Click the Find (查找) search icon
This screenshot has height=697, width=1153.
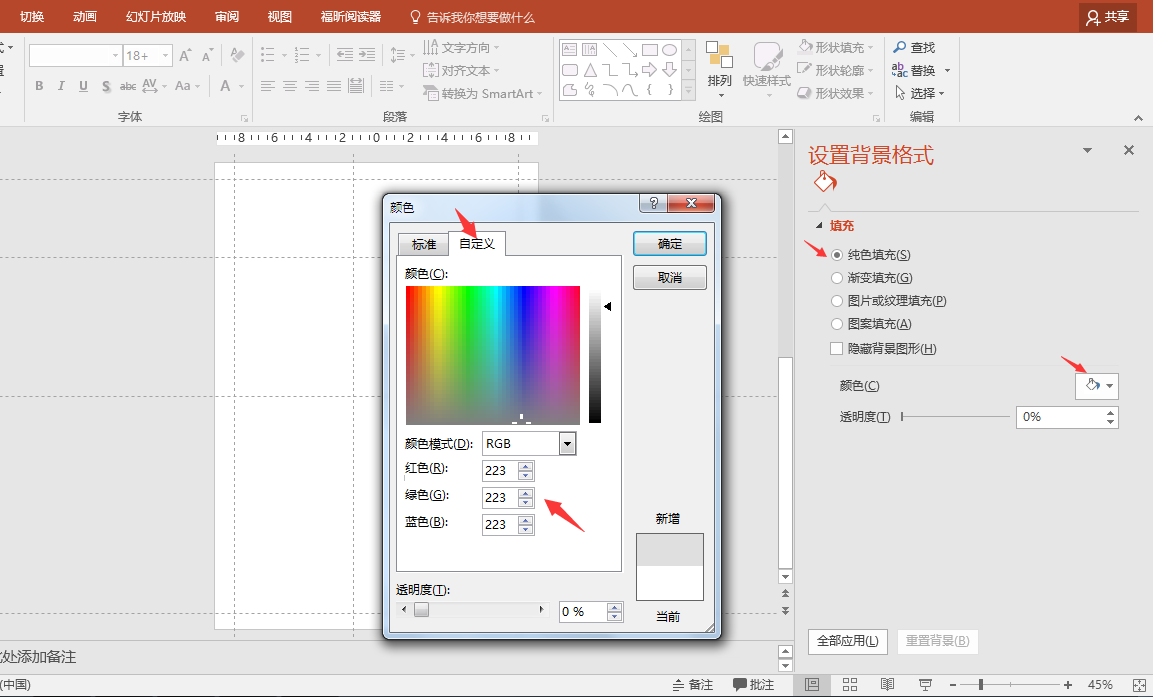[900, 47]
